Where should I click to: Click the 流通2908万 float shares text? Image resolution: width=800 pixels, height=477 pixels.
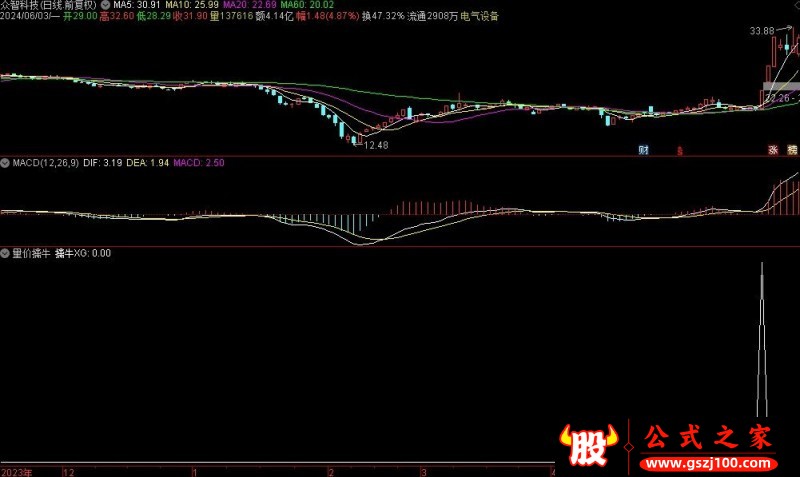433,16
